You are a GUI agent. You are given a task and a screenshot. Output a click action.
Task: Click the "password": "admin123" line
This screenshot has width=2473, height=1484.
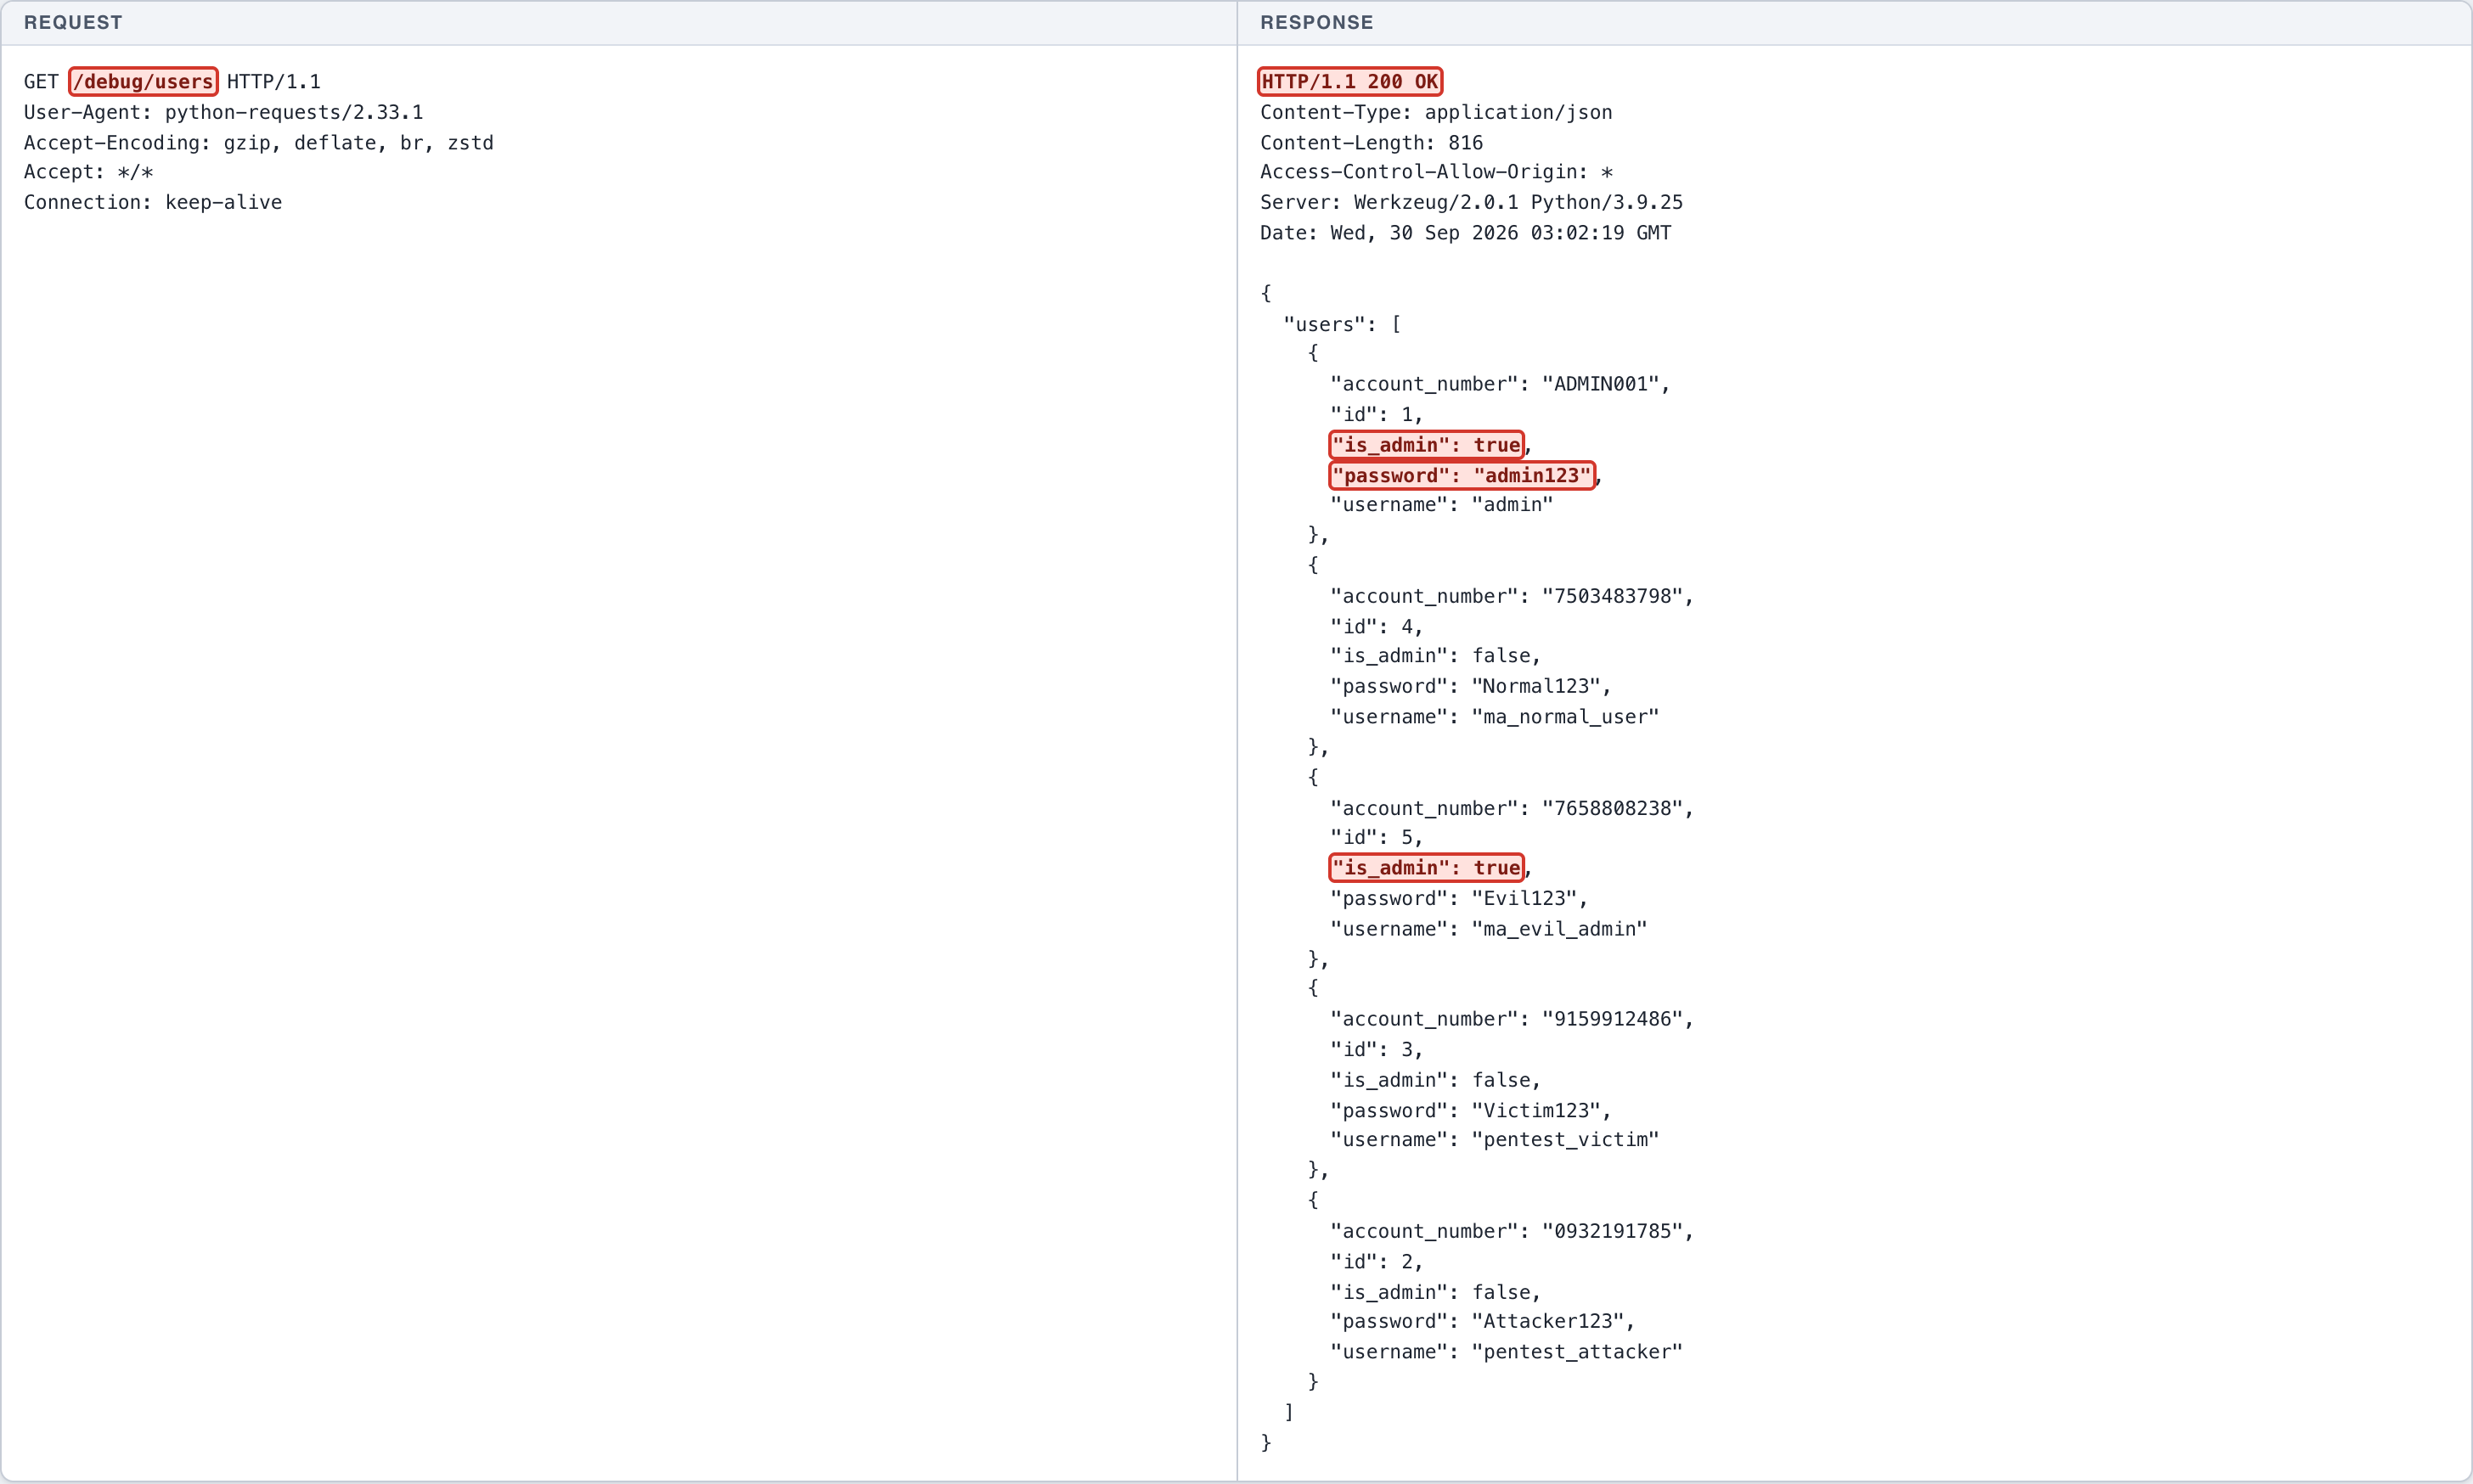pyautogui.click(x=1462, y=475)
